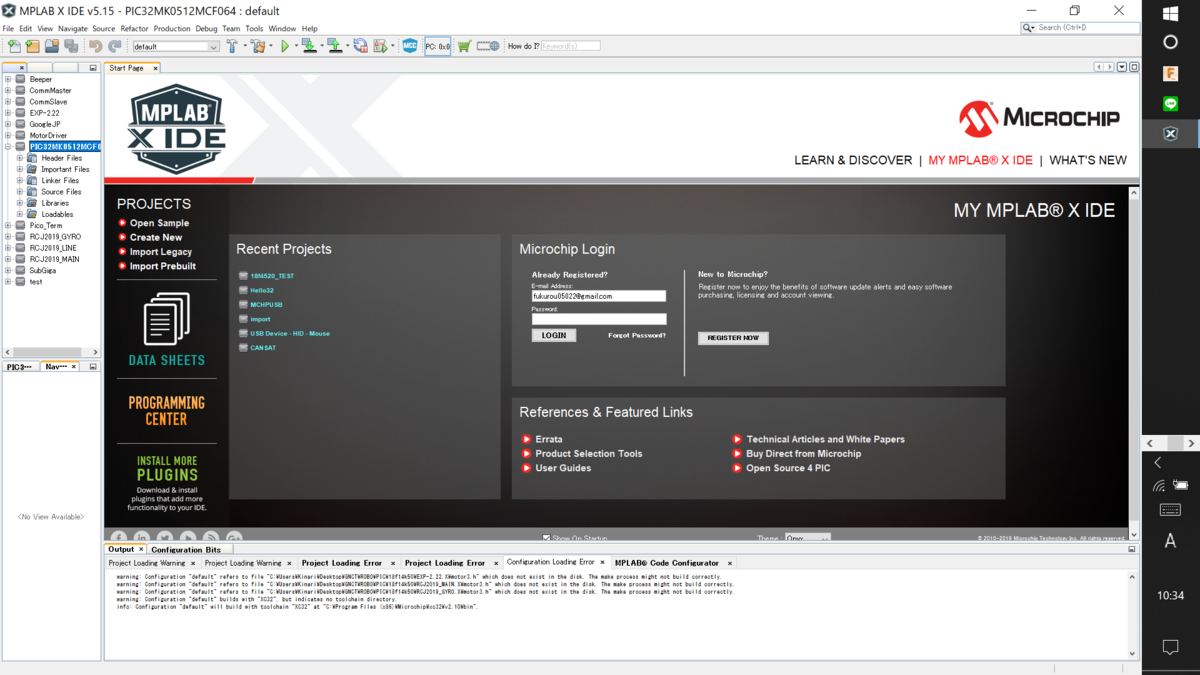This screenshot has height=675, width=1200.
Task: Click the touch keyboard tray icon
Action: pyautogui.click(x=1171, y=510)
